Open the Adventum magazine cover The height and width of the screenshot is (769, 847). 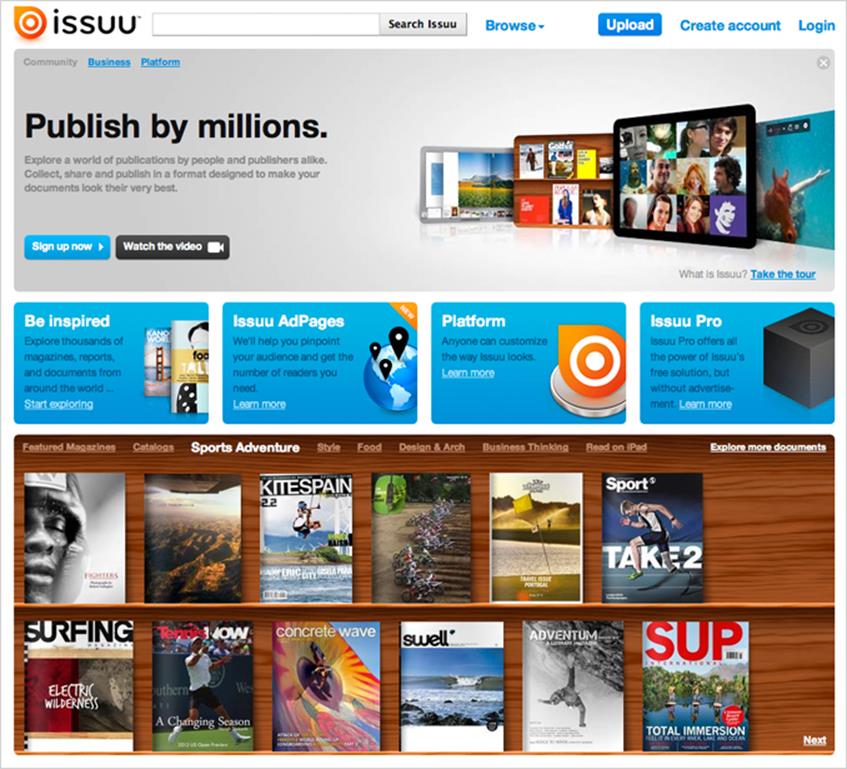(573, 686)
